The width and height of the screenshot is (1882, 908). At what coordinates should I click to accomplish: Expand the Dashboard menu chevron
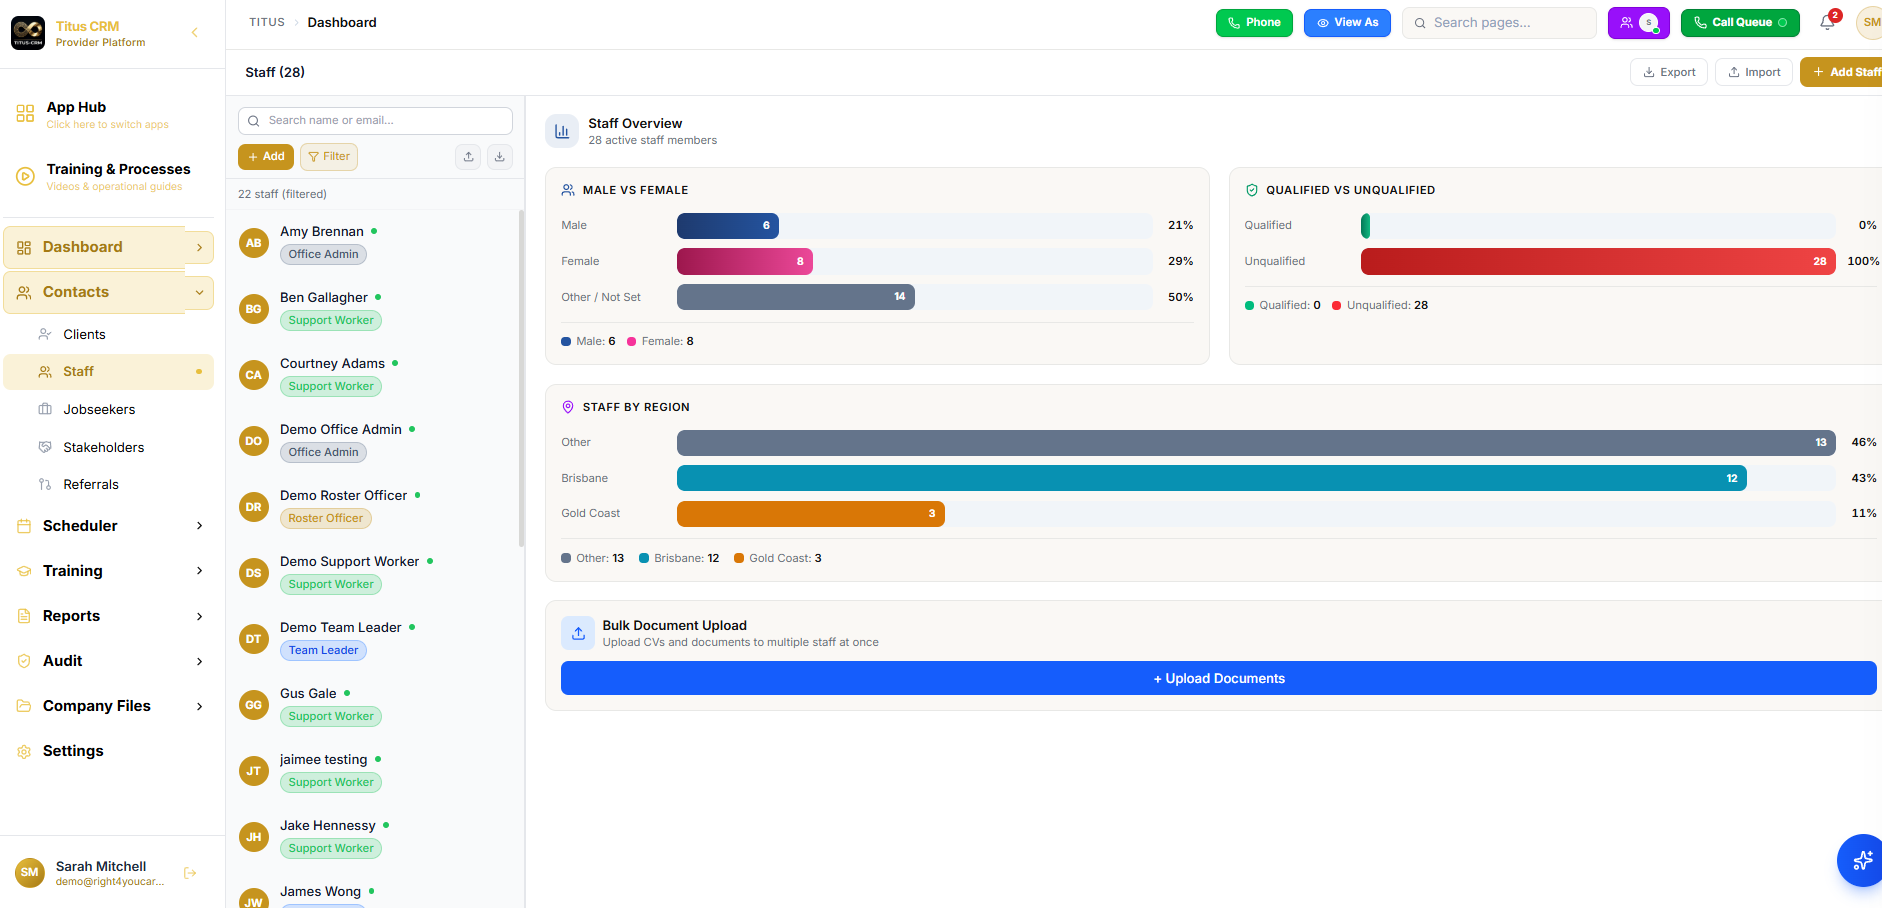199,247
